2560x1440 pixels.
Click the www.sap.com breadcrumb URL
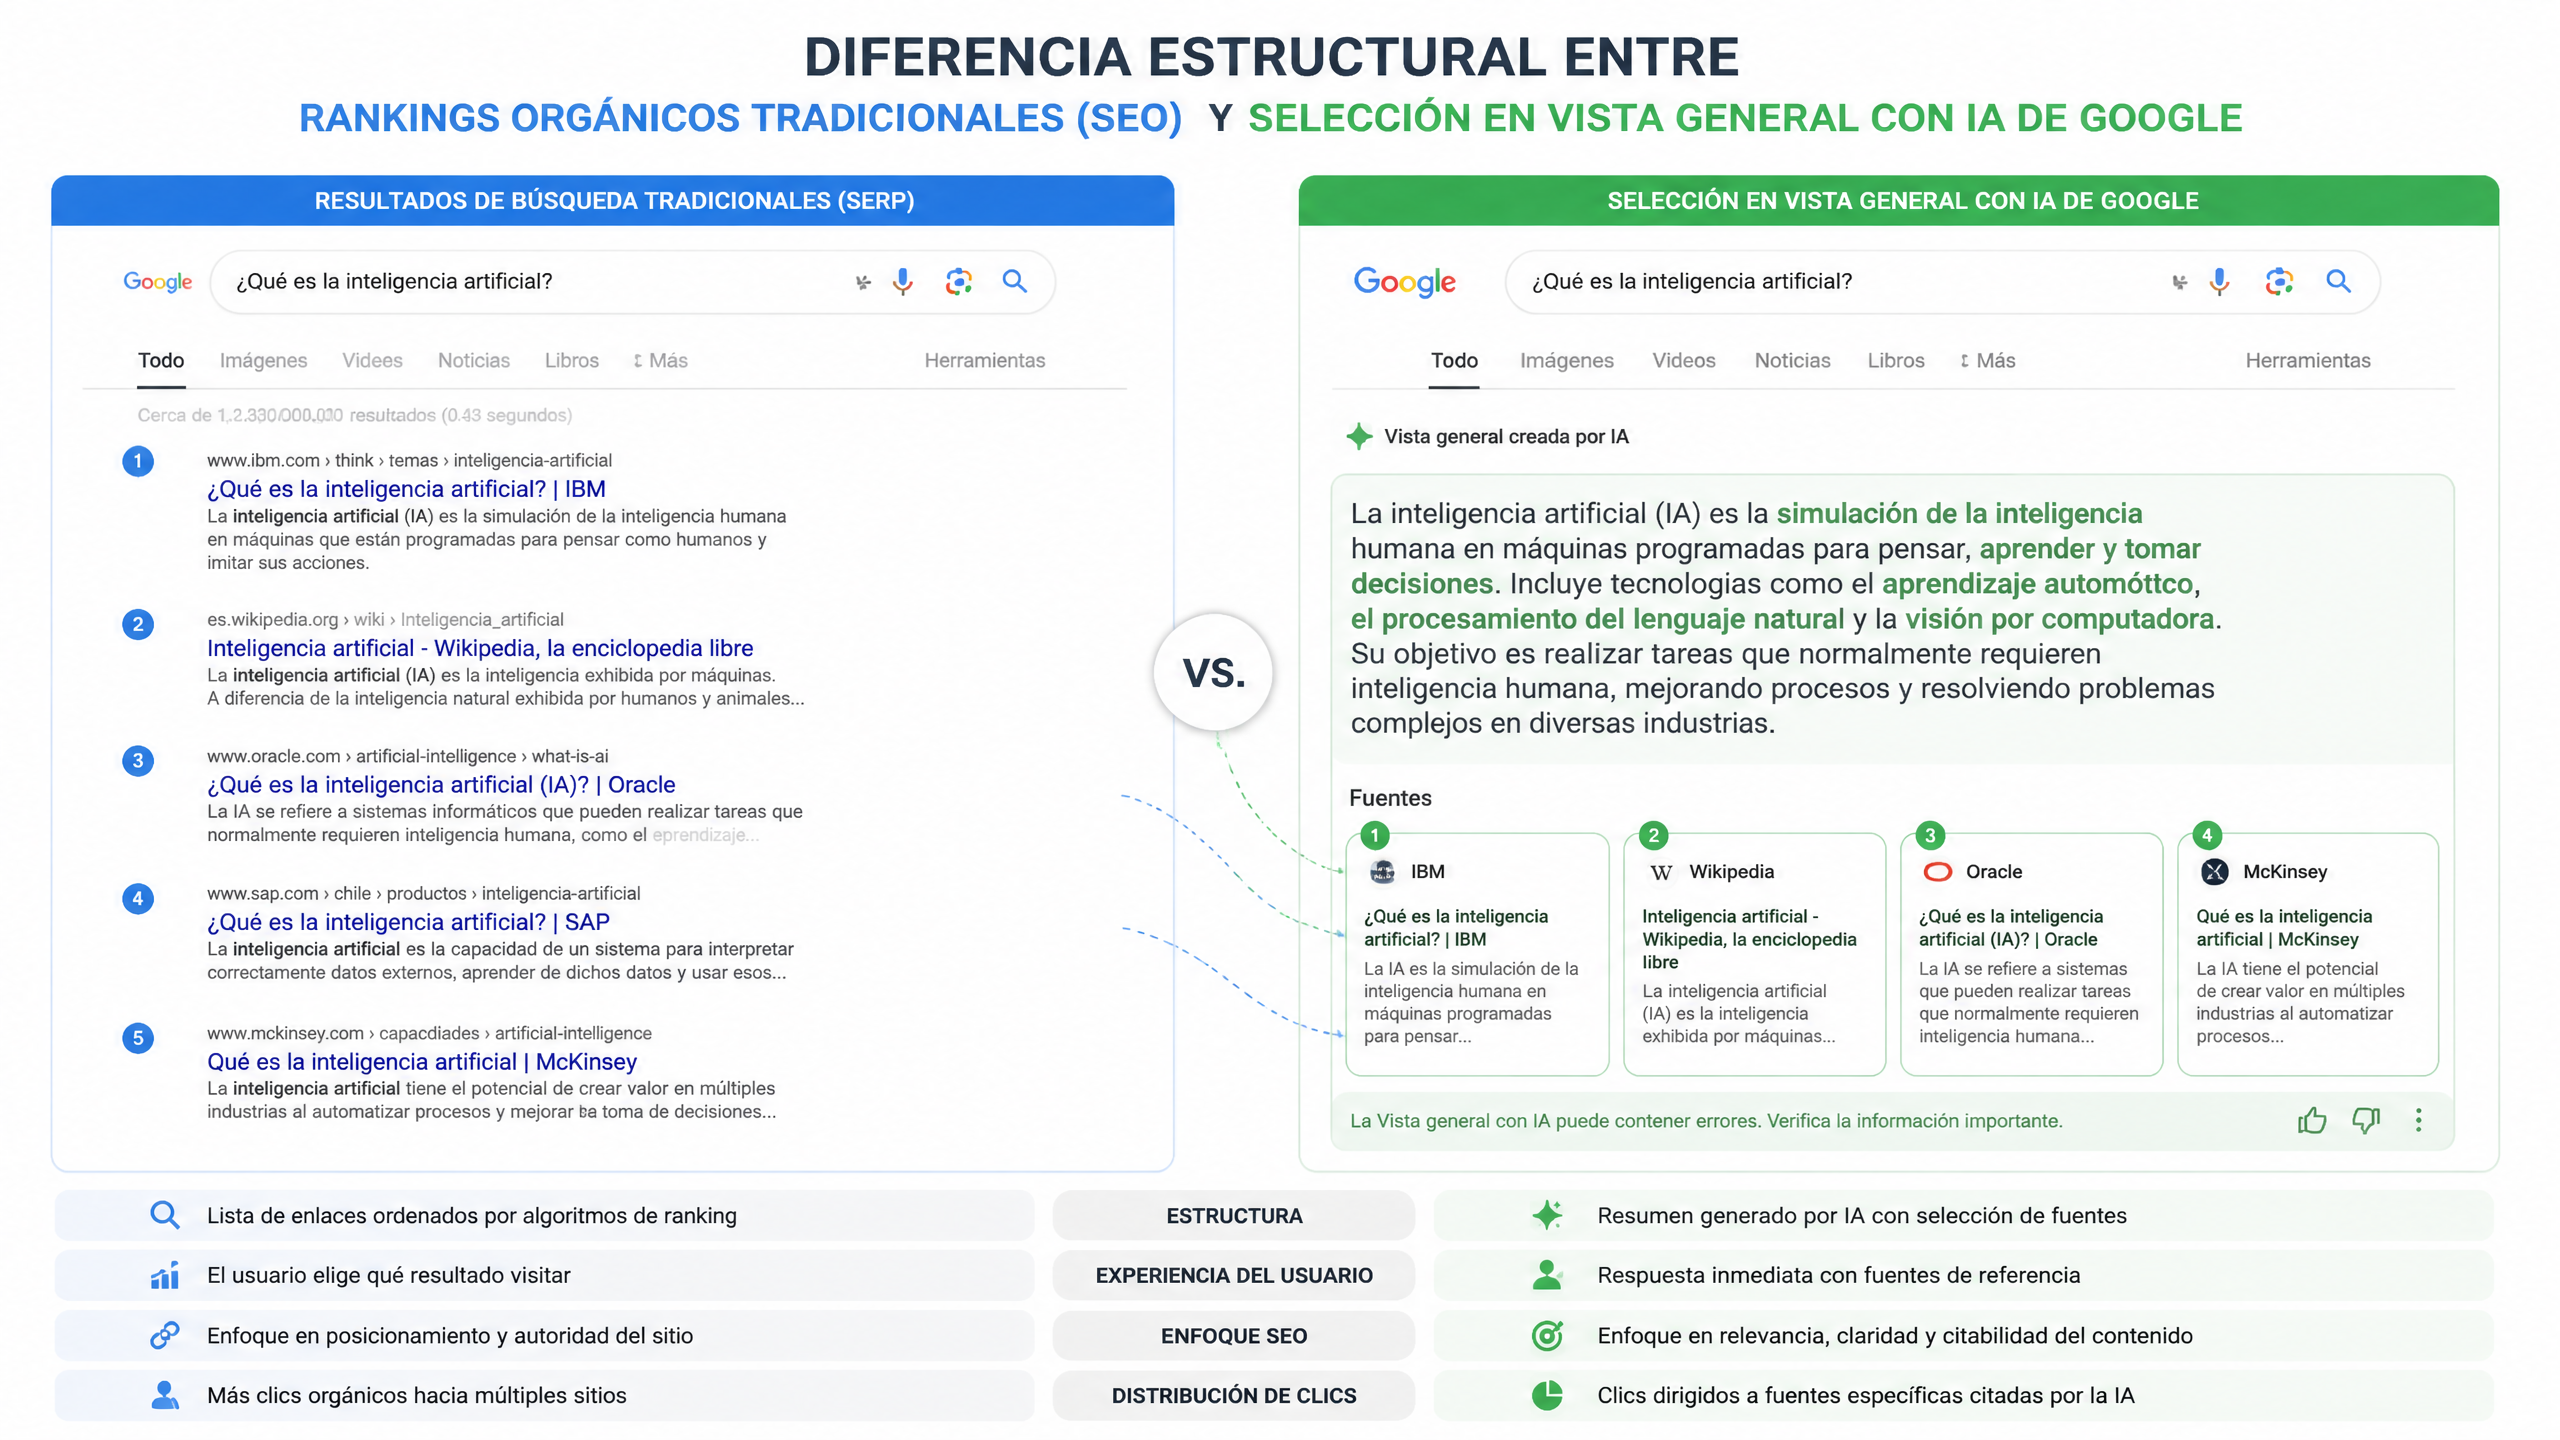pos(423,894)
